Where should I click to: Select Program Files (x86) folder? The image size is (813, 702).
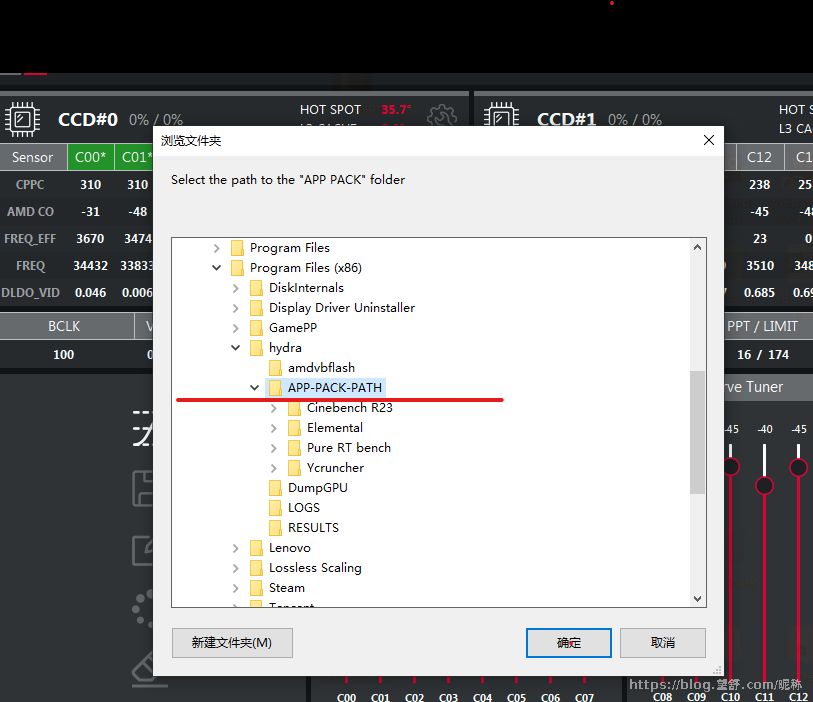(306, 268)
